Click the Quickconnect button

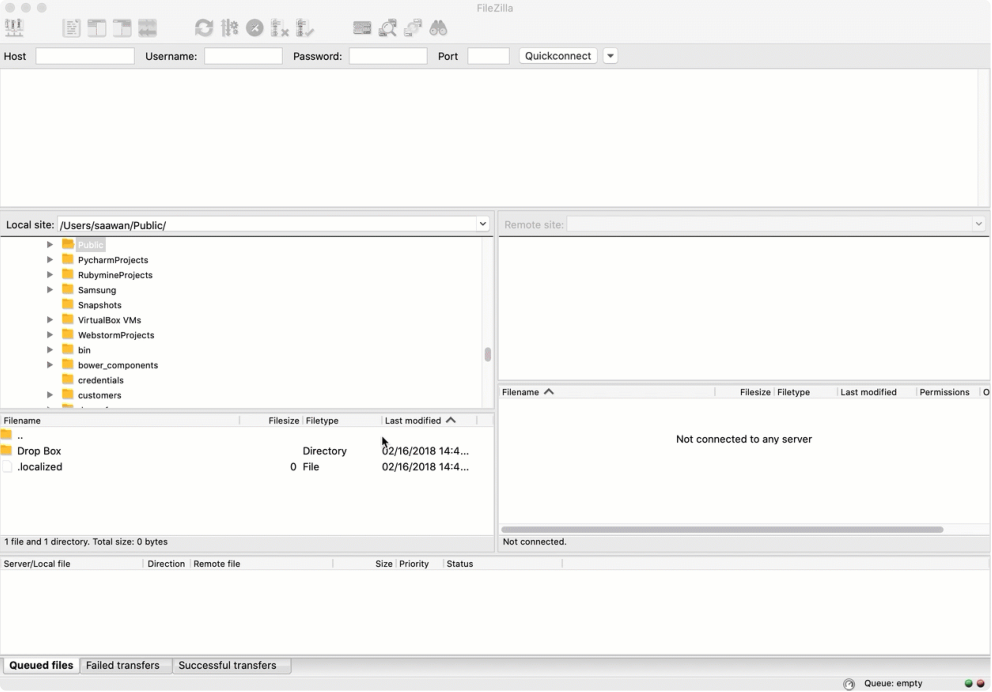(558, 56)
